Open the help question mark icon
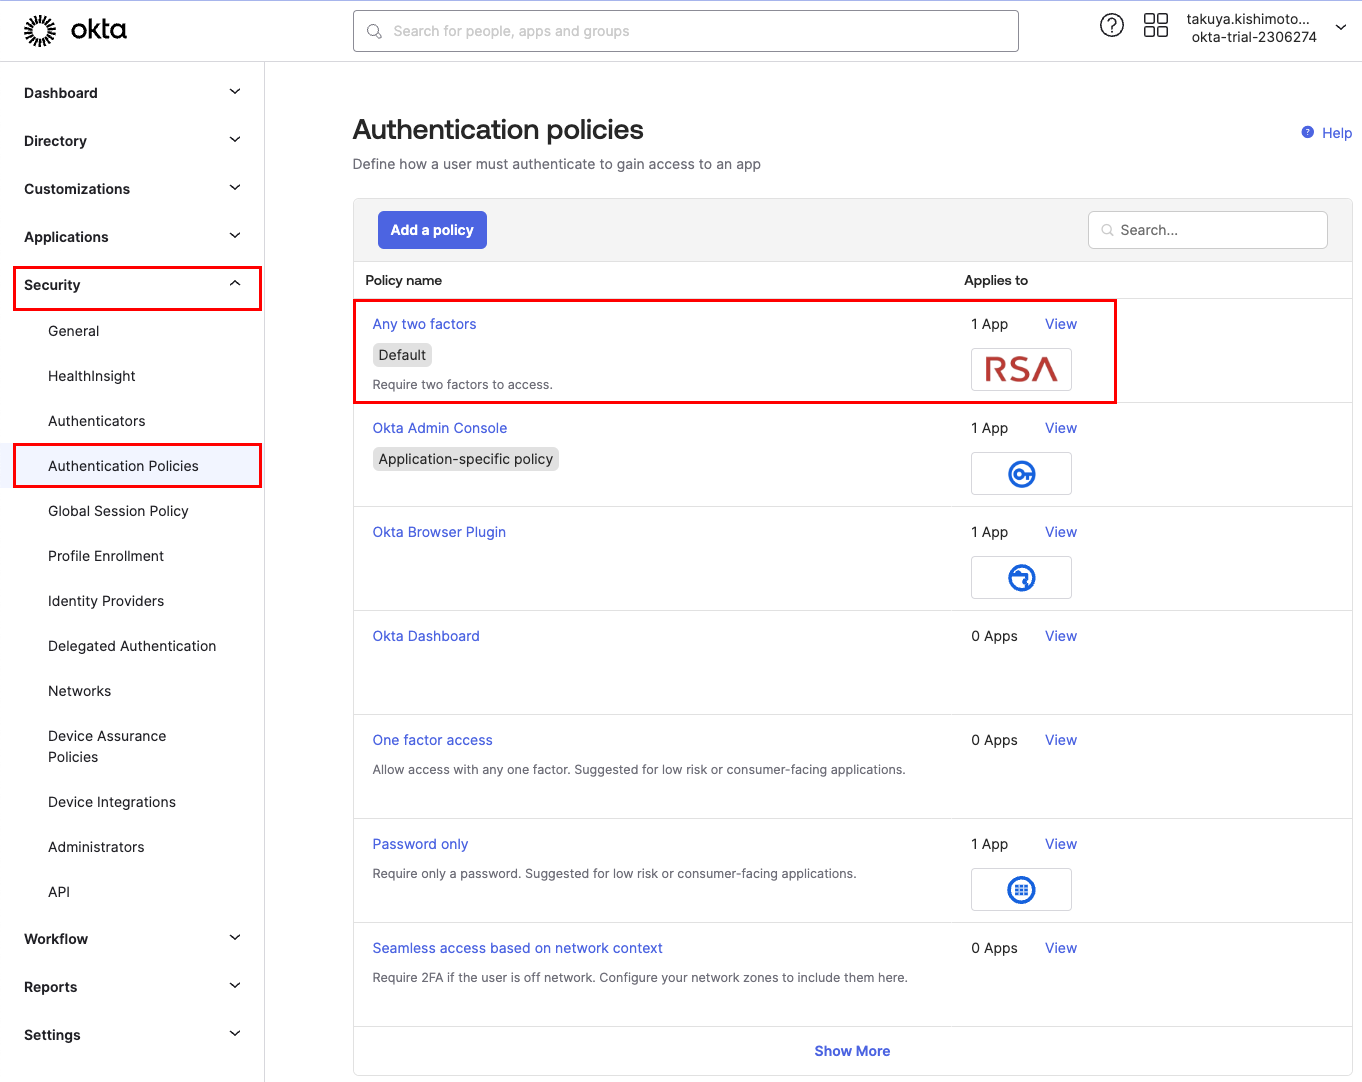This screenshot has width=1362, height=1082. [1111, 26]
